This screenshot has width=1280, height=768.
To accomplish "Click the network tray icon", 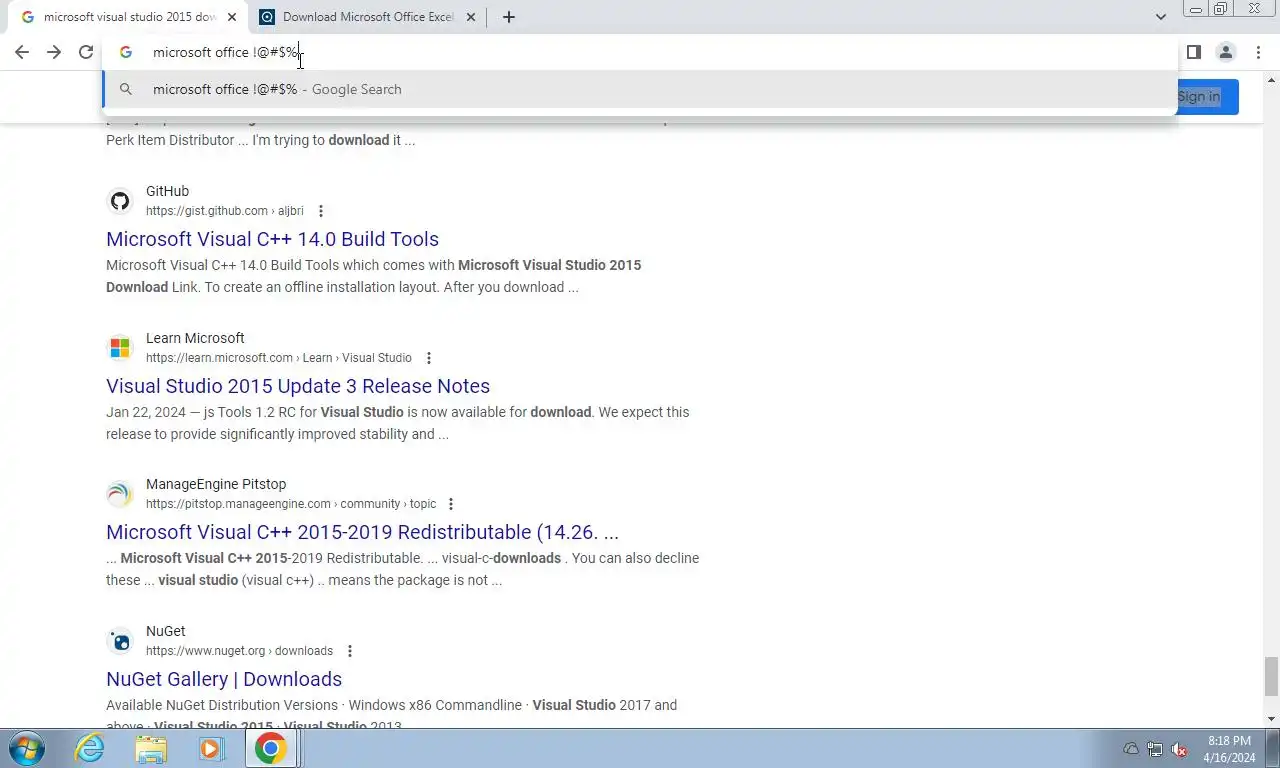I will 1155,749.
